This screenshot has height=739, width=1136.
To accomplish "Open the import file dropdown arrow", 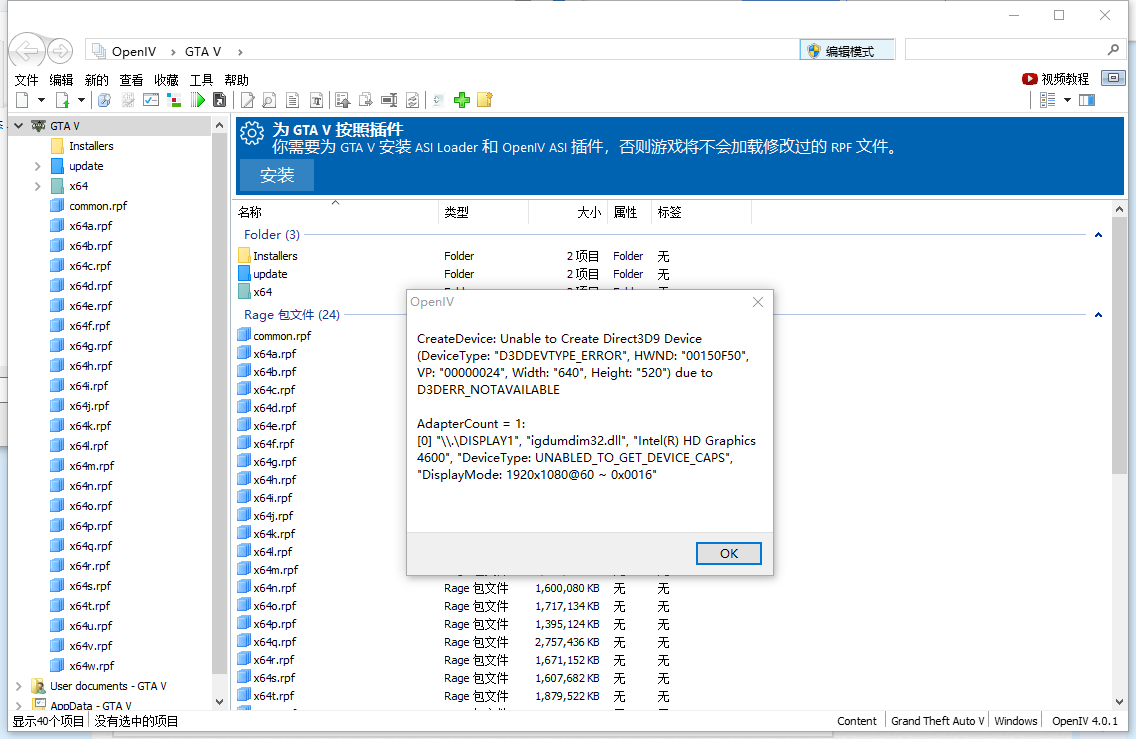I will coord(81,100).
